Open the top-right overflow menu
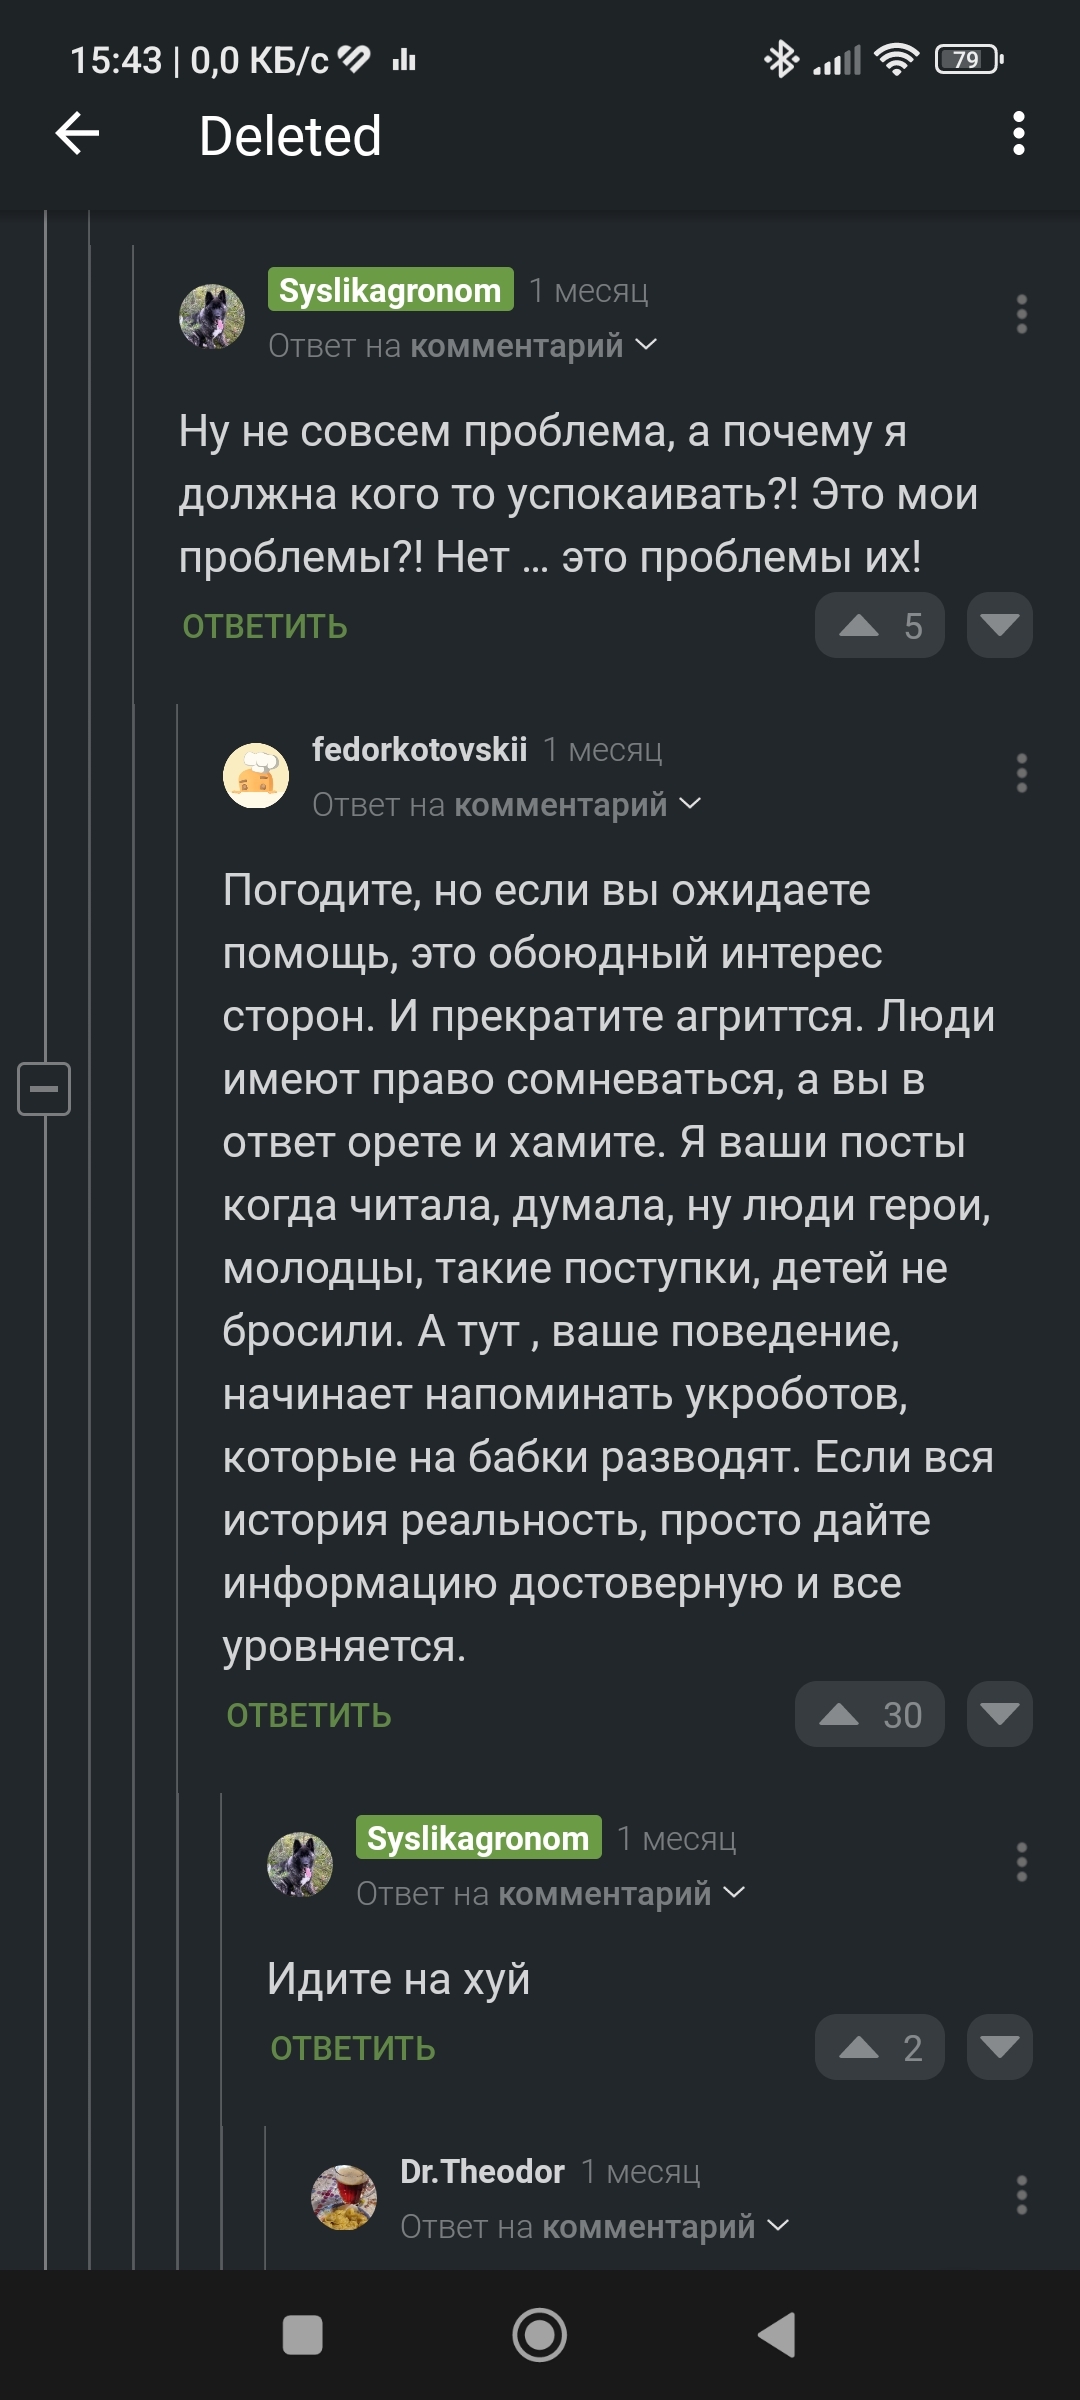1080x2400 pixels. [1018, 134]
